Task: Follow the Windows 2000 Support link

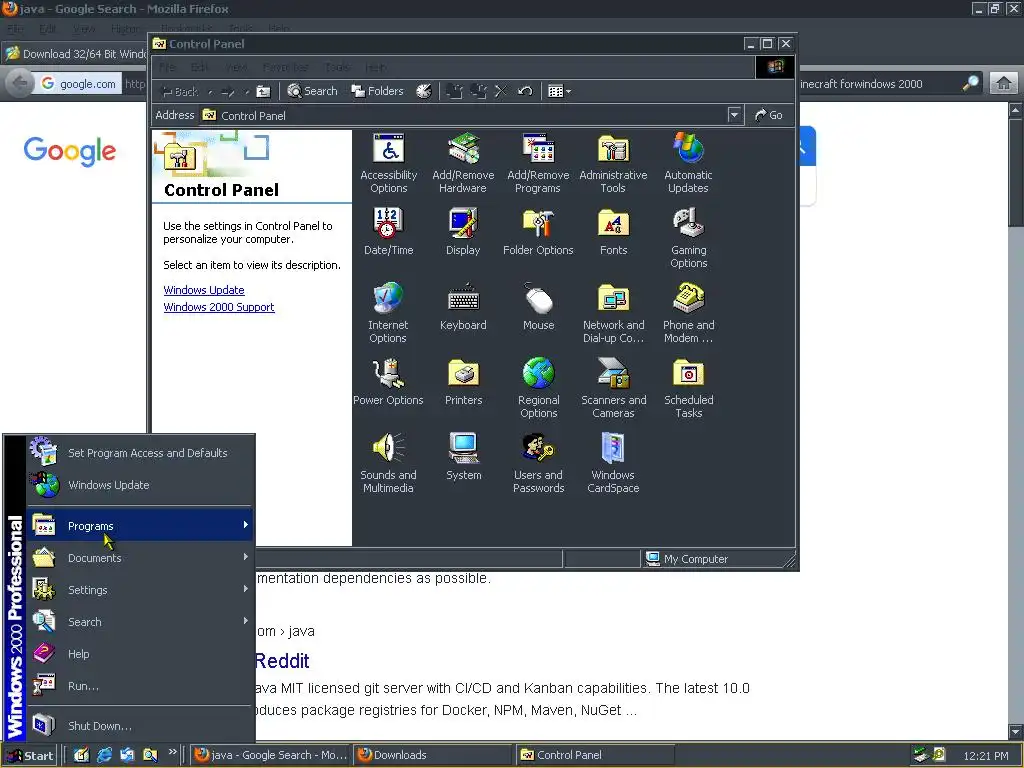Action: pyautogui.click(x=219, y=307)
